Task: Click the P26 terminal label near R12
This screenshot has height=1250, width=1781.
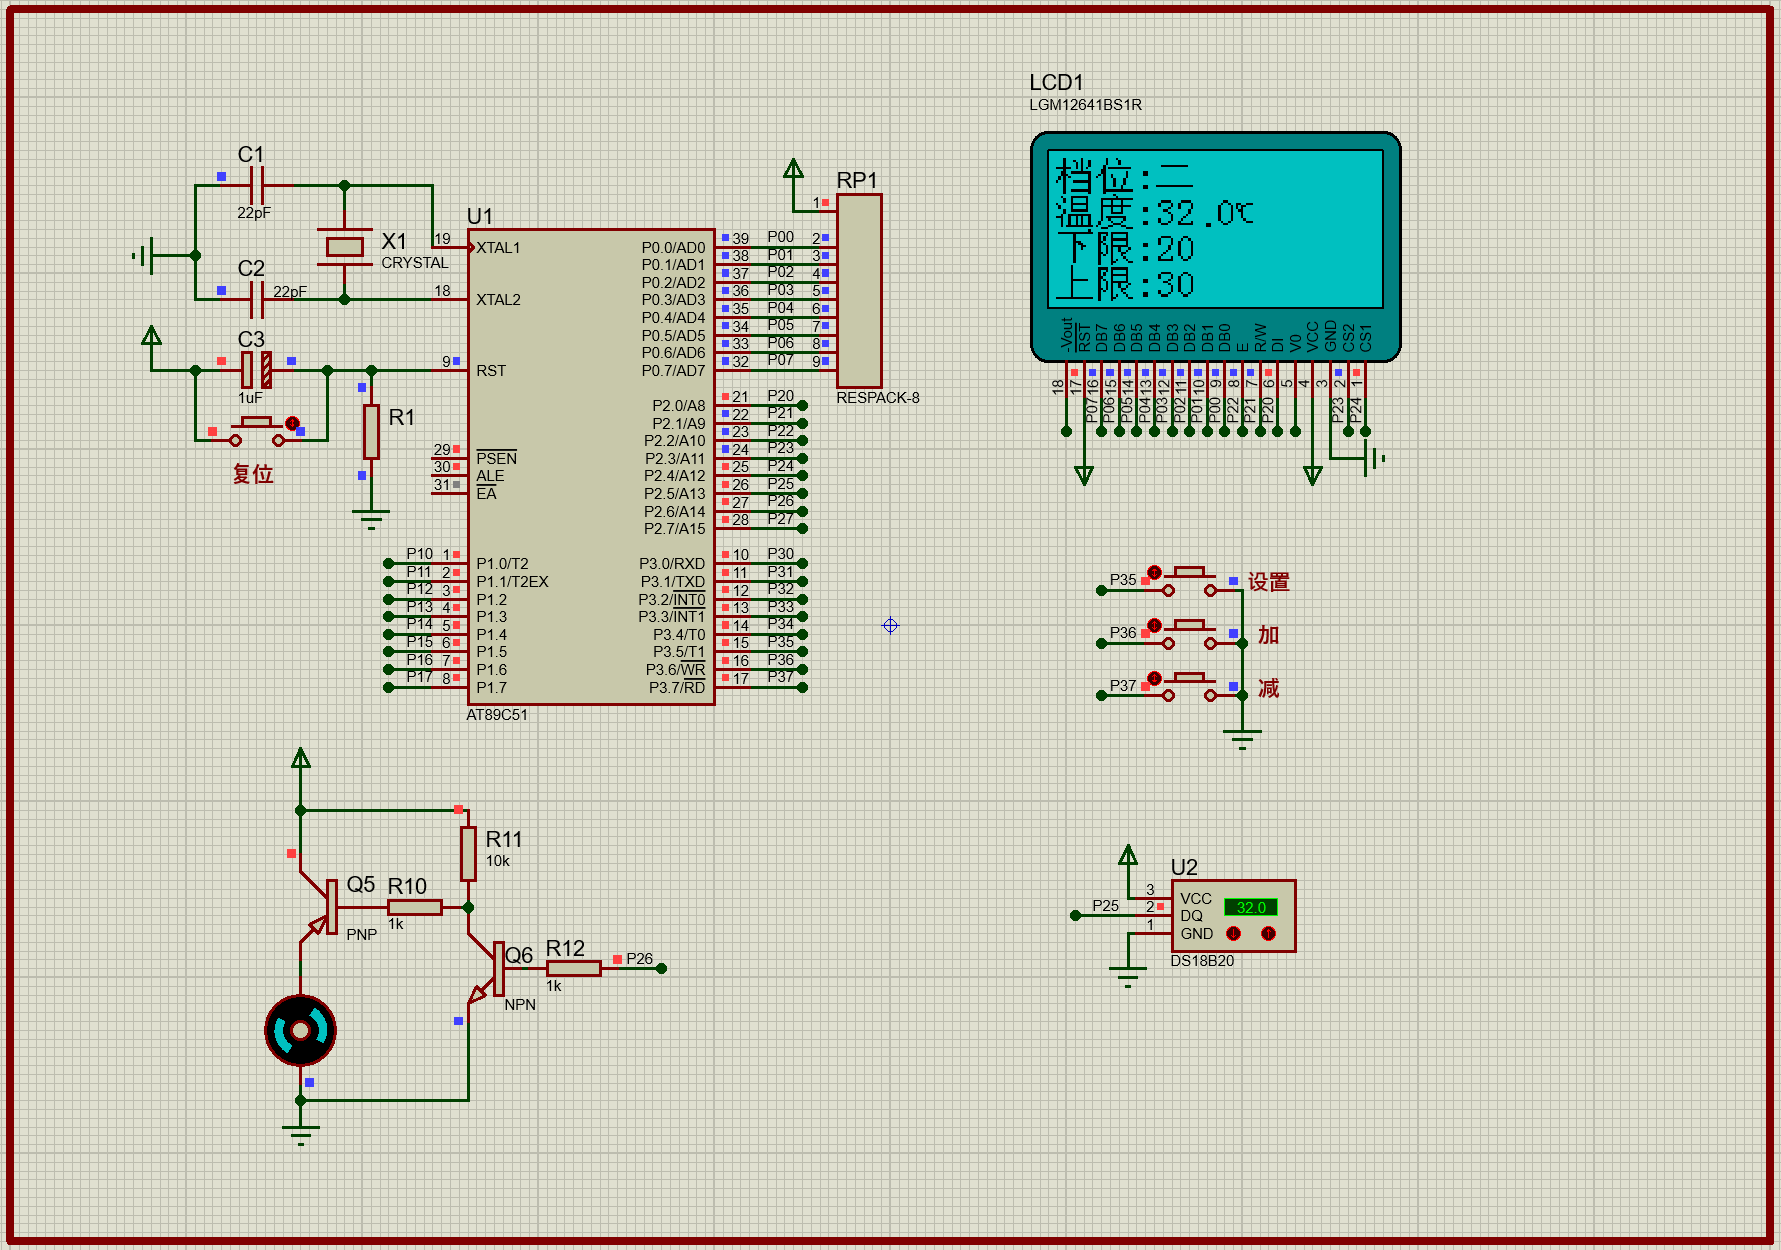Action: click(x=639, y=958)
